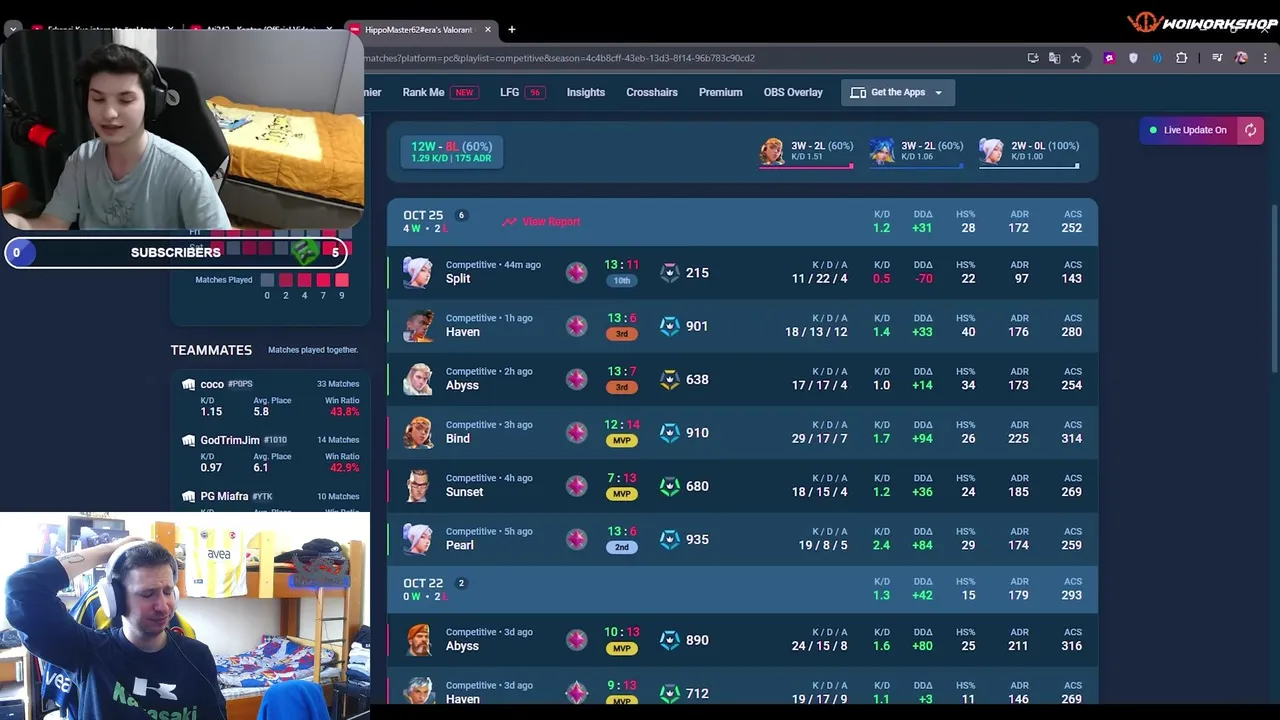Click the tier icon showing 638 score
The image size is (1280, 720).
point(670,379)
